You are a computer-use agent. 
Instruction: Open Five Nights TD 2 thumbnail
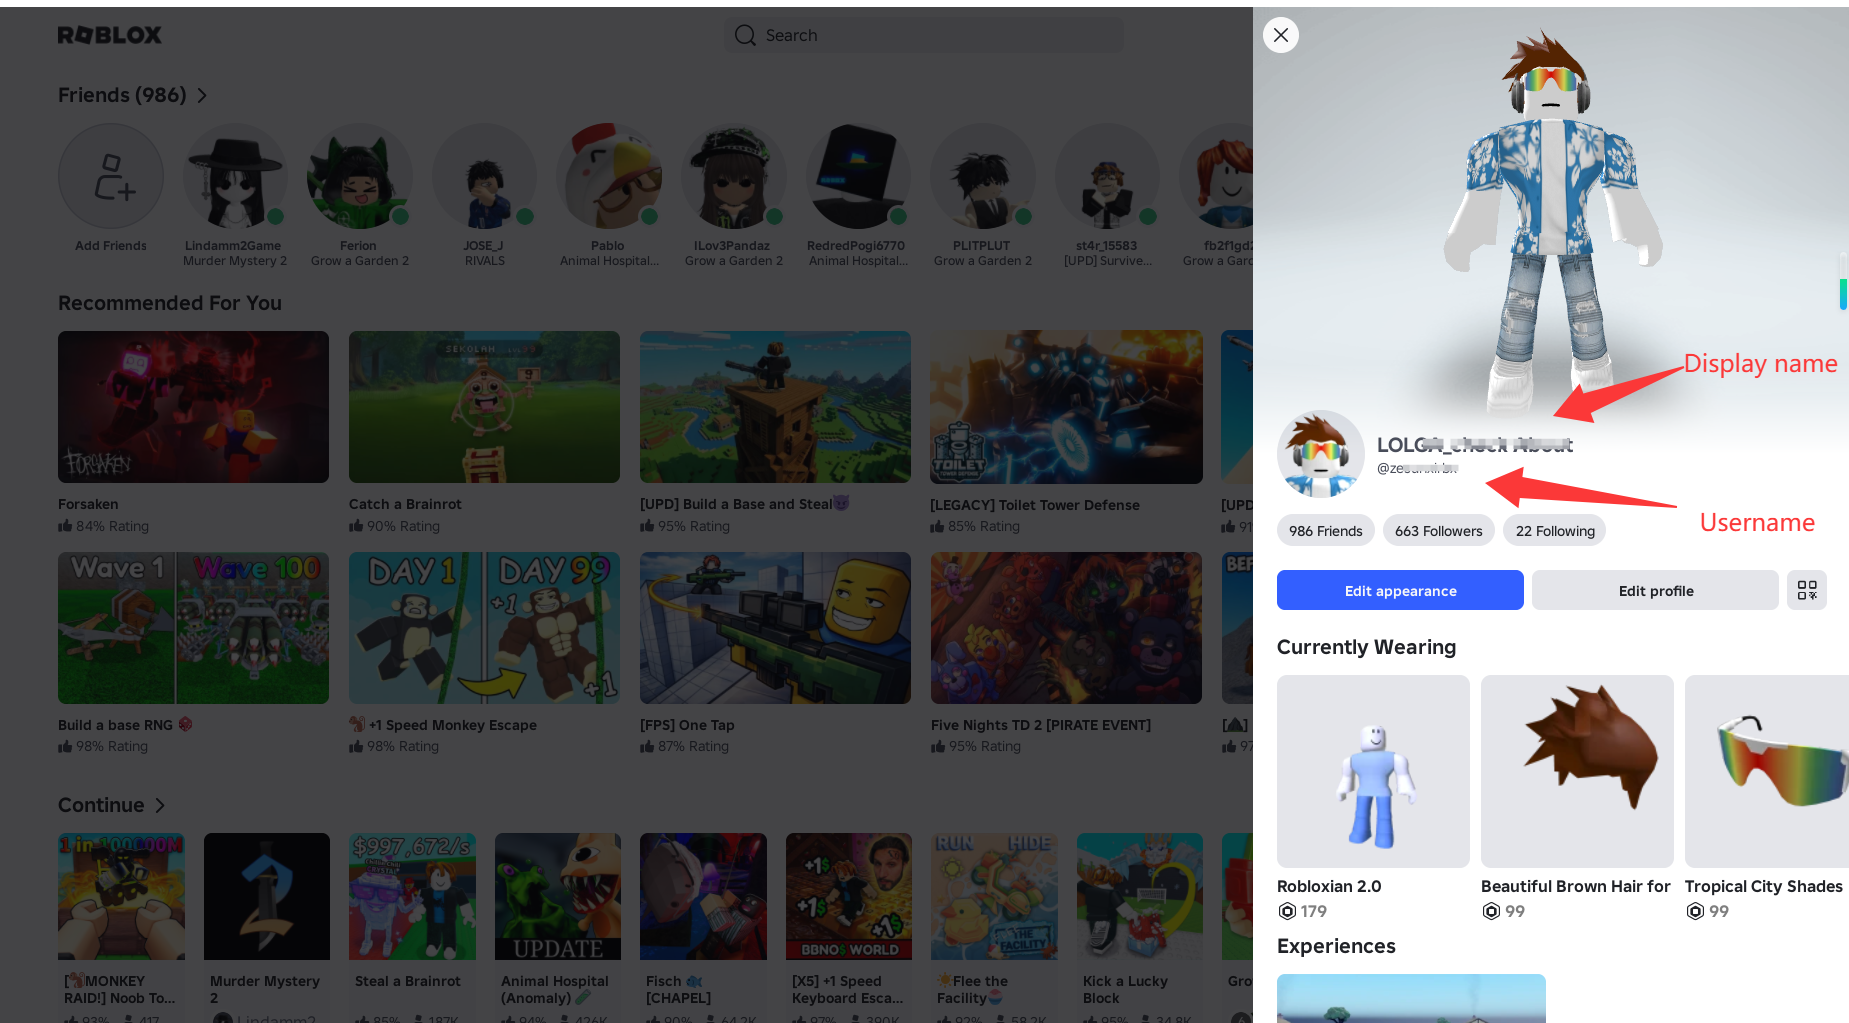click(1066, 628)
